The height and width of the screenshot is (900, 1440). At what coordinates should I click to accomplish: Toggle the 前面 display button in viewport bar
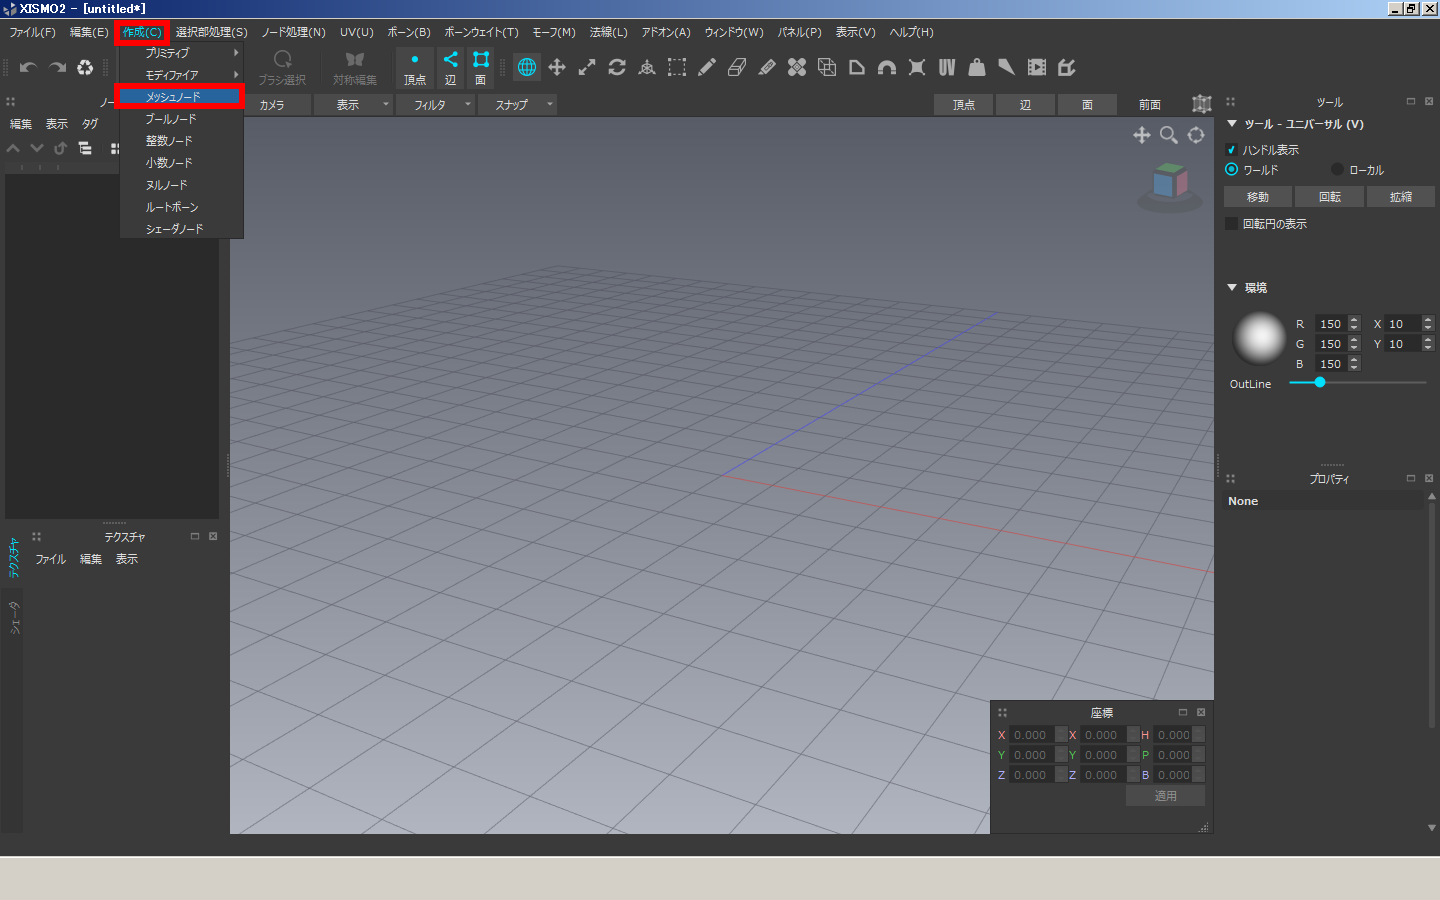point(1150,104)
